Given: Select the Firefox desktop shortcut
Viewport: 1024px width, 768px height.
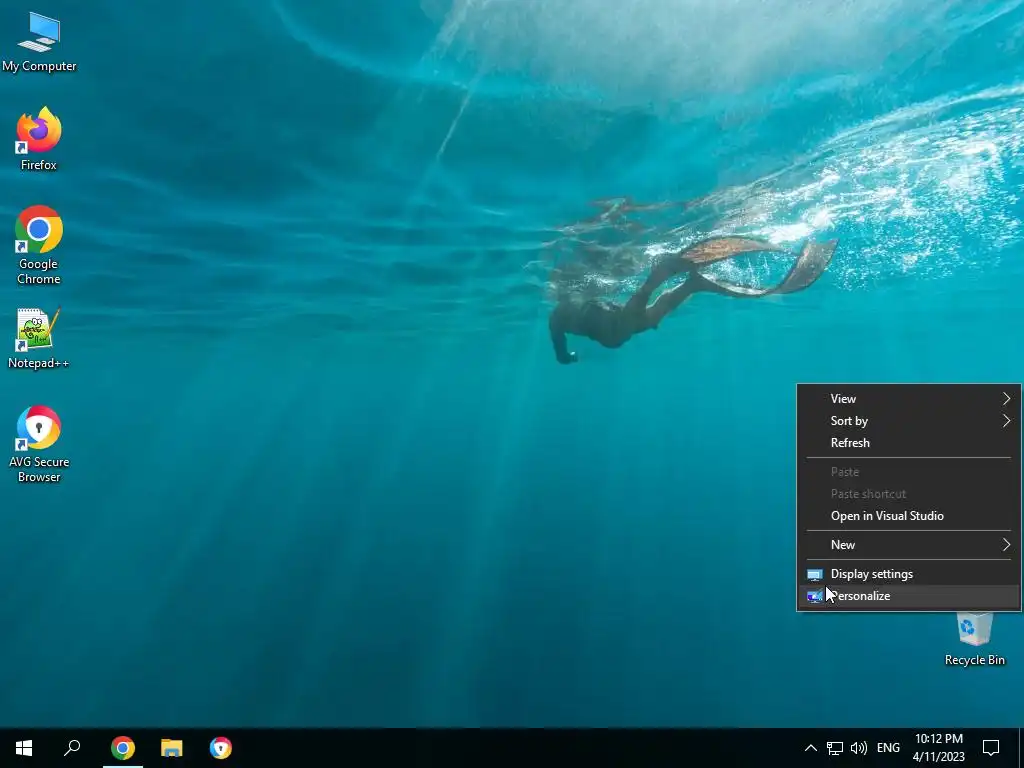Looking at the screenshot, I should click(39, 139).
